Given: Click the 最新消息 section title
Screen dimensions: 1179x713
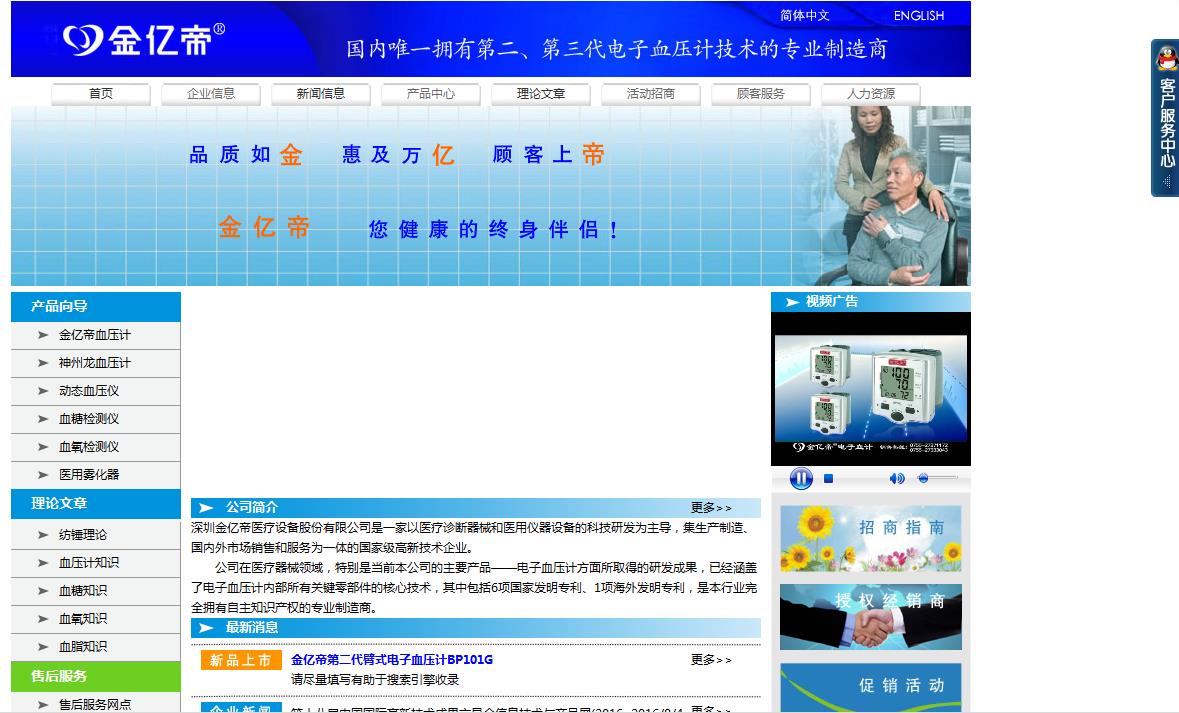Looking at the screenshot, I should (252, 627).
